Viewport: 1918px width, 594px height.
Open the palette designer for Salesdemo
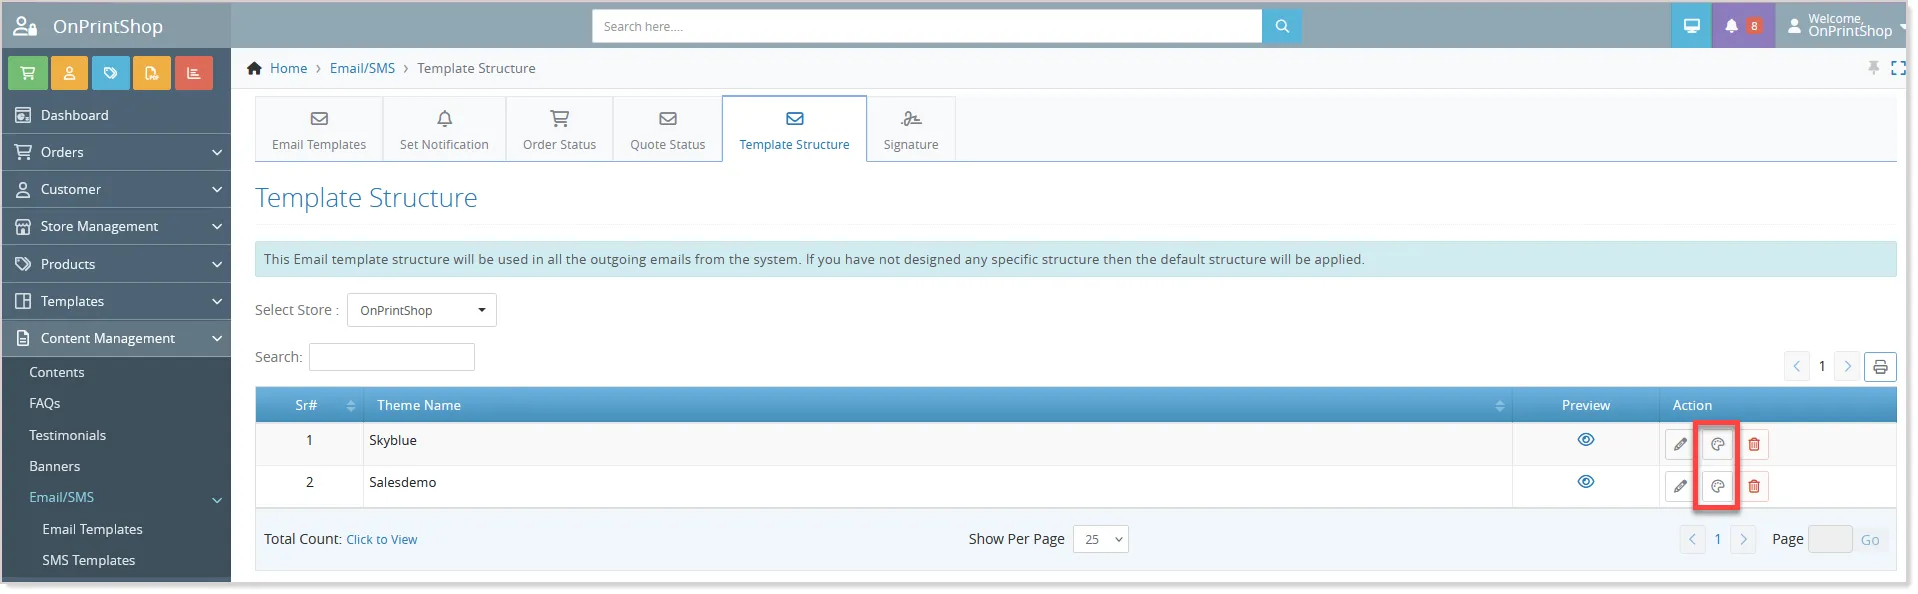(x=1717, y=486)
